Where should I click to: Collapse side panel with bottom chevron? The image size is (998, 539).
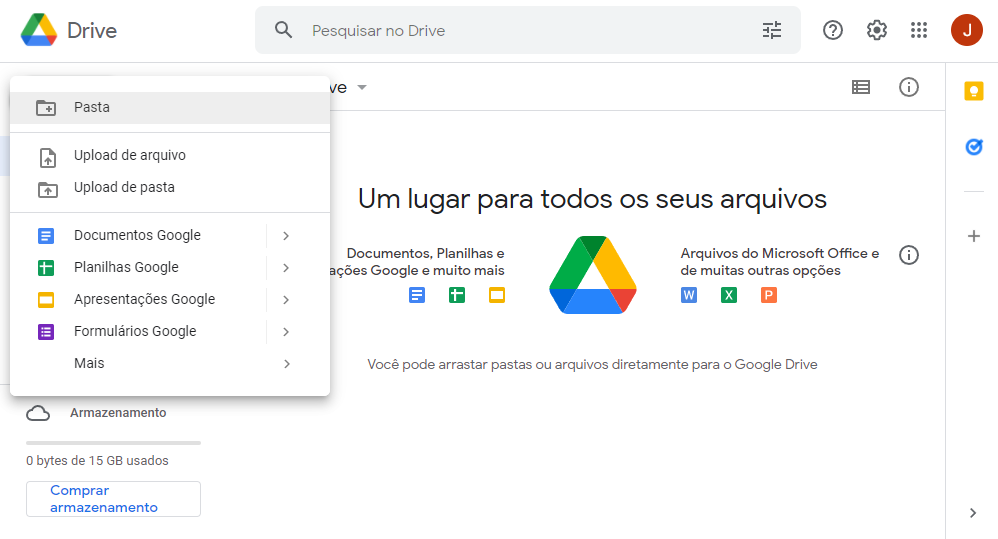pyautogui.click(x=973, y=513)
